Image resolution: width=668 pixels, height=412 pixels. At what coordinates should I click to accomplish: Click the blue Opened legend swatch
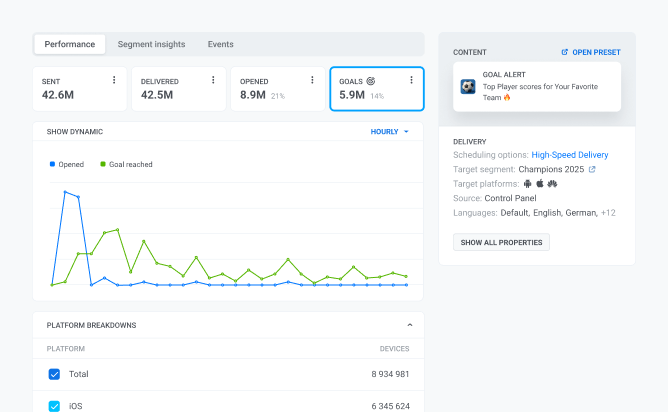[x=53, y=164]
